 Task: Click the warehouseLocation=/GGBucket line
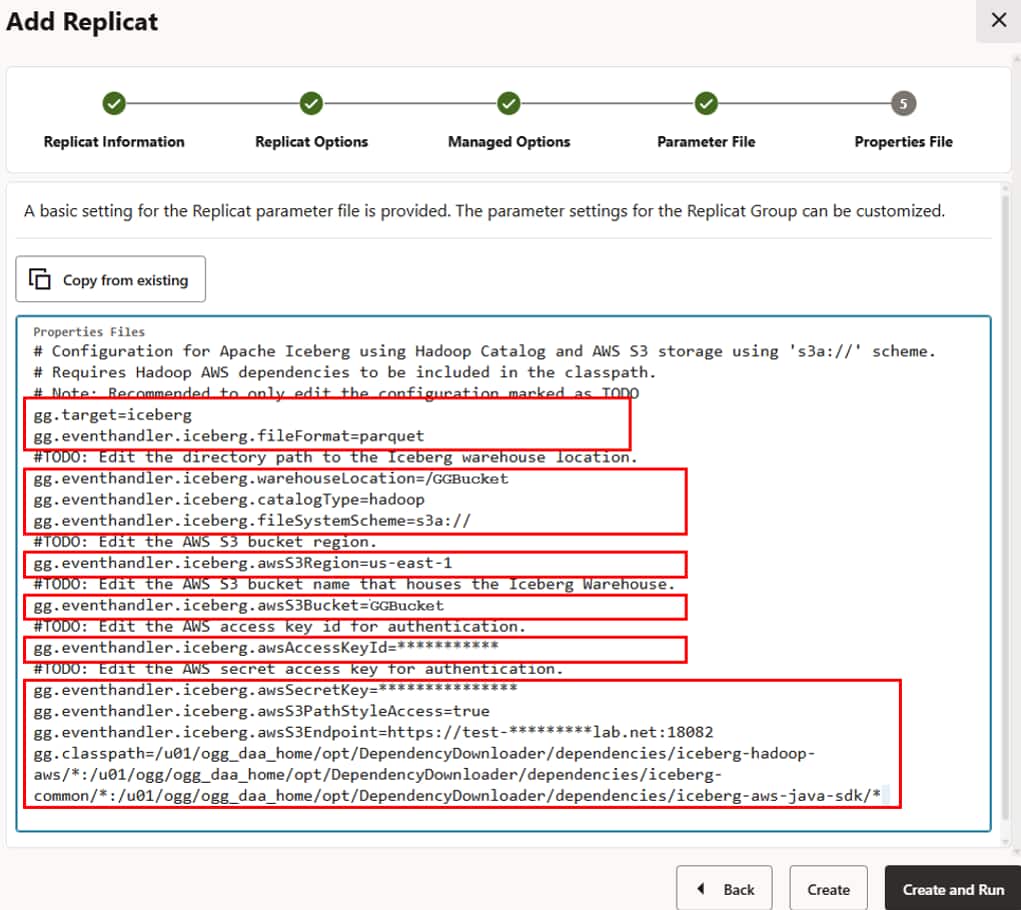(271, 478)
